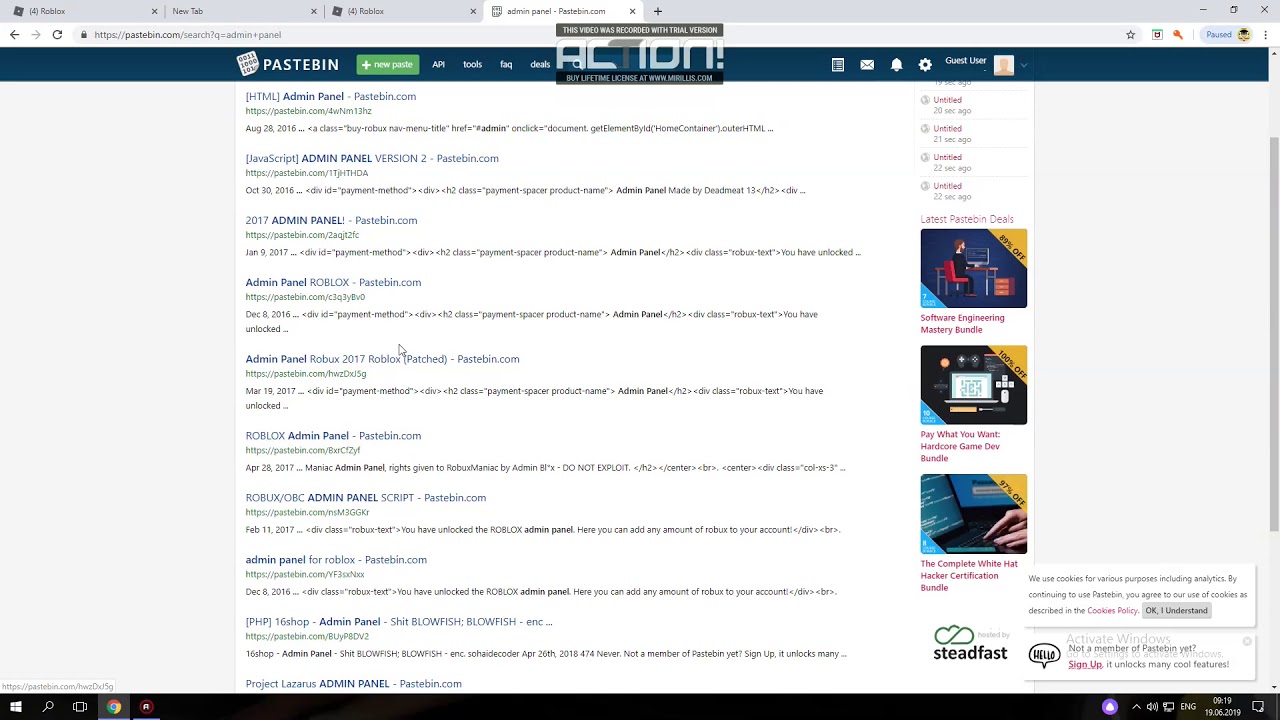
Task: Click the Chrome icon on the taskbar
Action: (114, 707)
